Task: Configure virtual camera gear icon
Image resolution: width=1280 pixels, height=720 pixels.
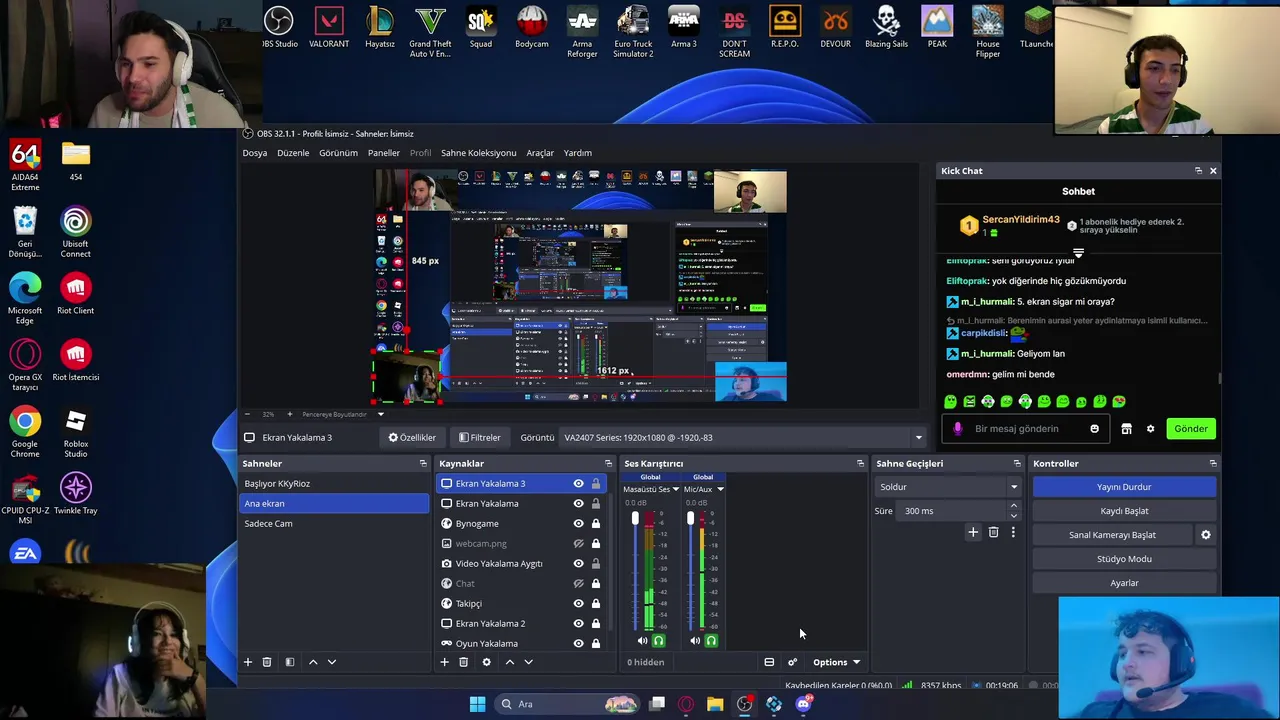Action: click(1206, 535)
